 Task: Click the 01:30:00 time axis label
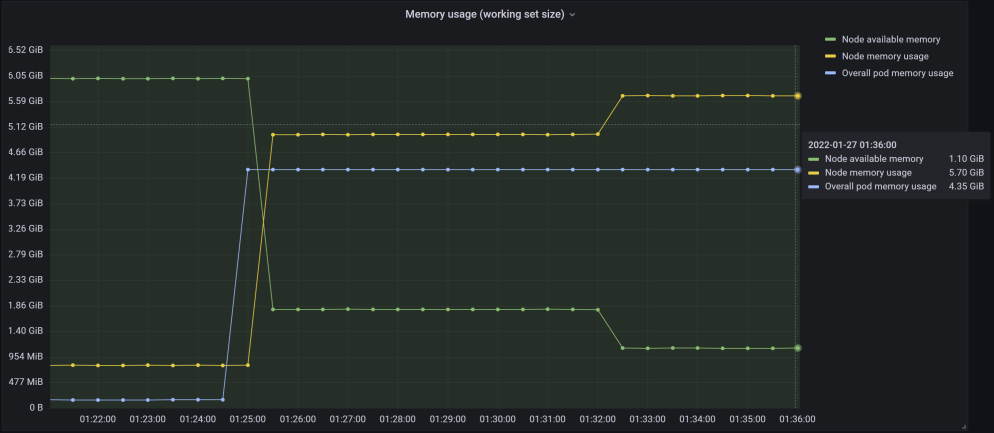coord(497,419)
